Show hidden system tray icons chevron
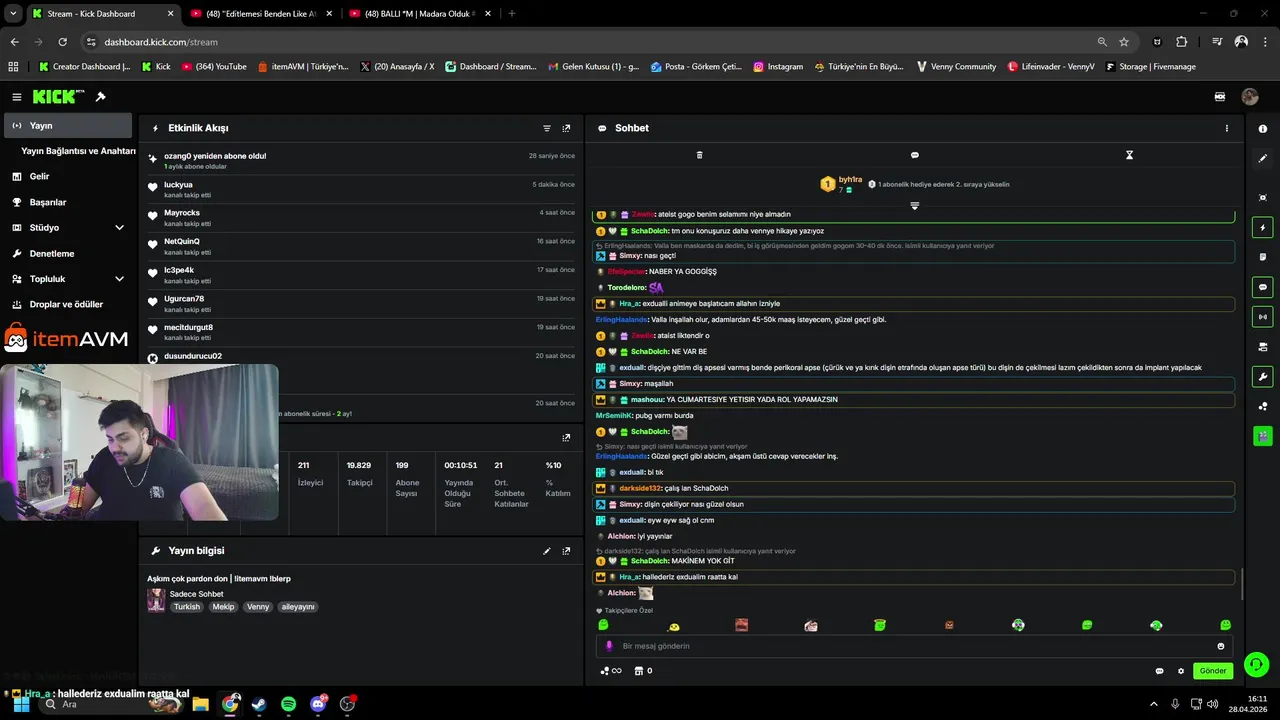This screenshot has height=720, width=1280. [1153, 704]
